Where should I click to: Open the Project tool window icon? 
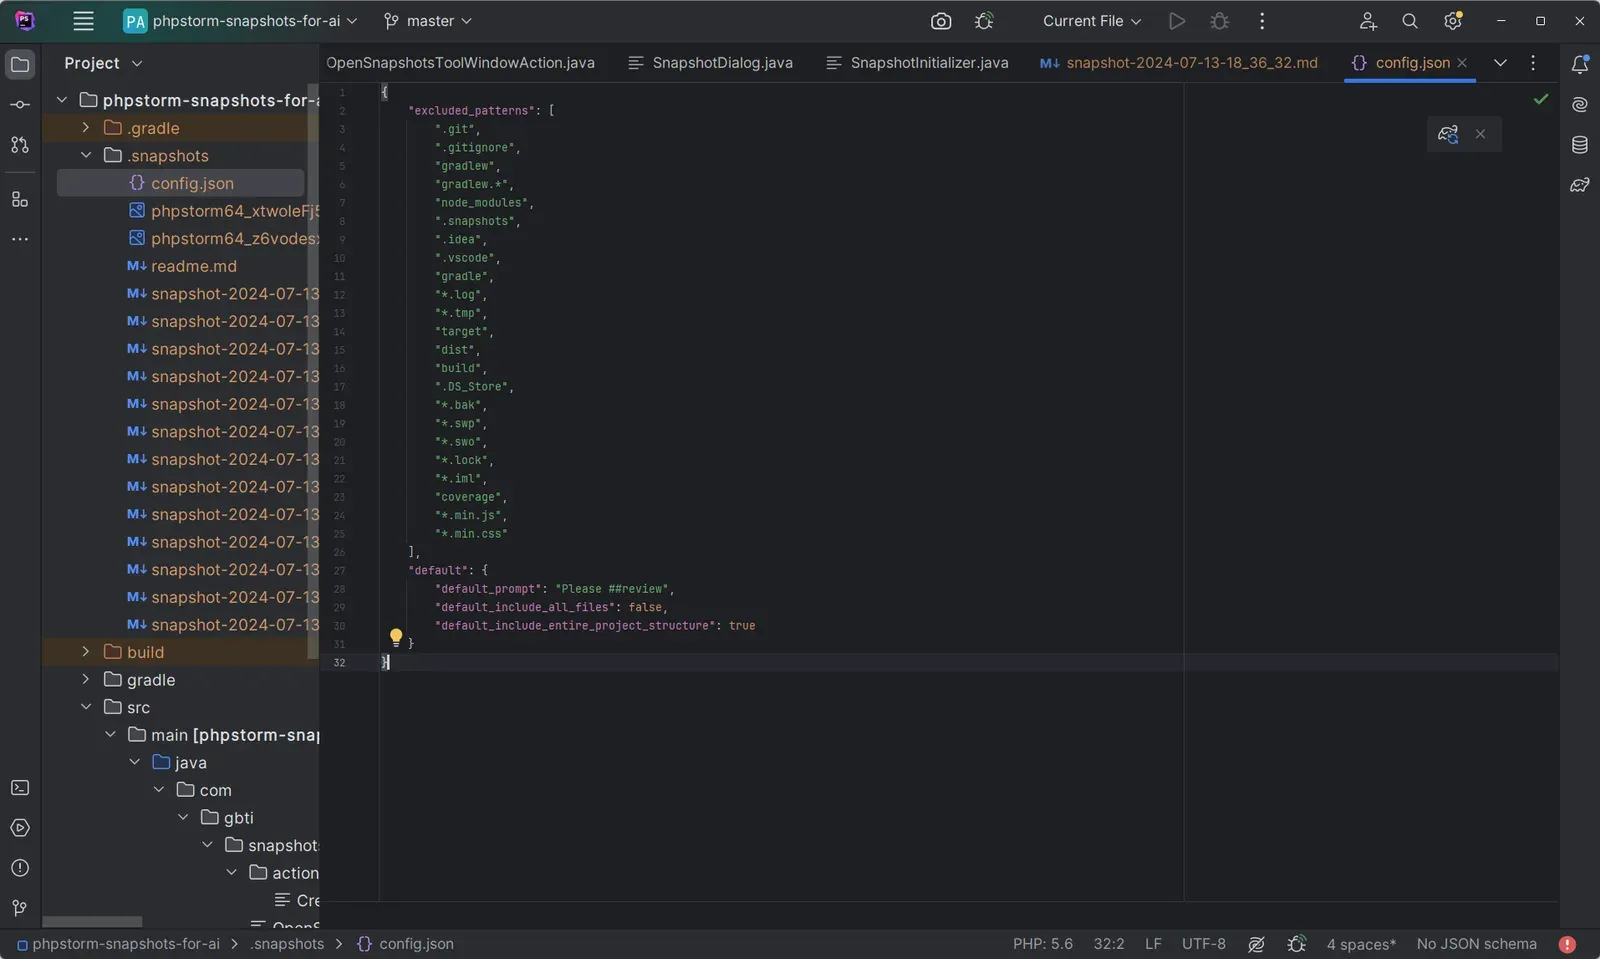[20, 65]
